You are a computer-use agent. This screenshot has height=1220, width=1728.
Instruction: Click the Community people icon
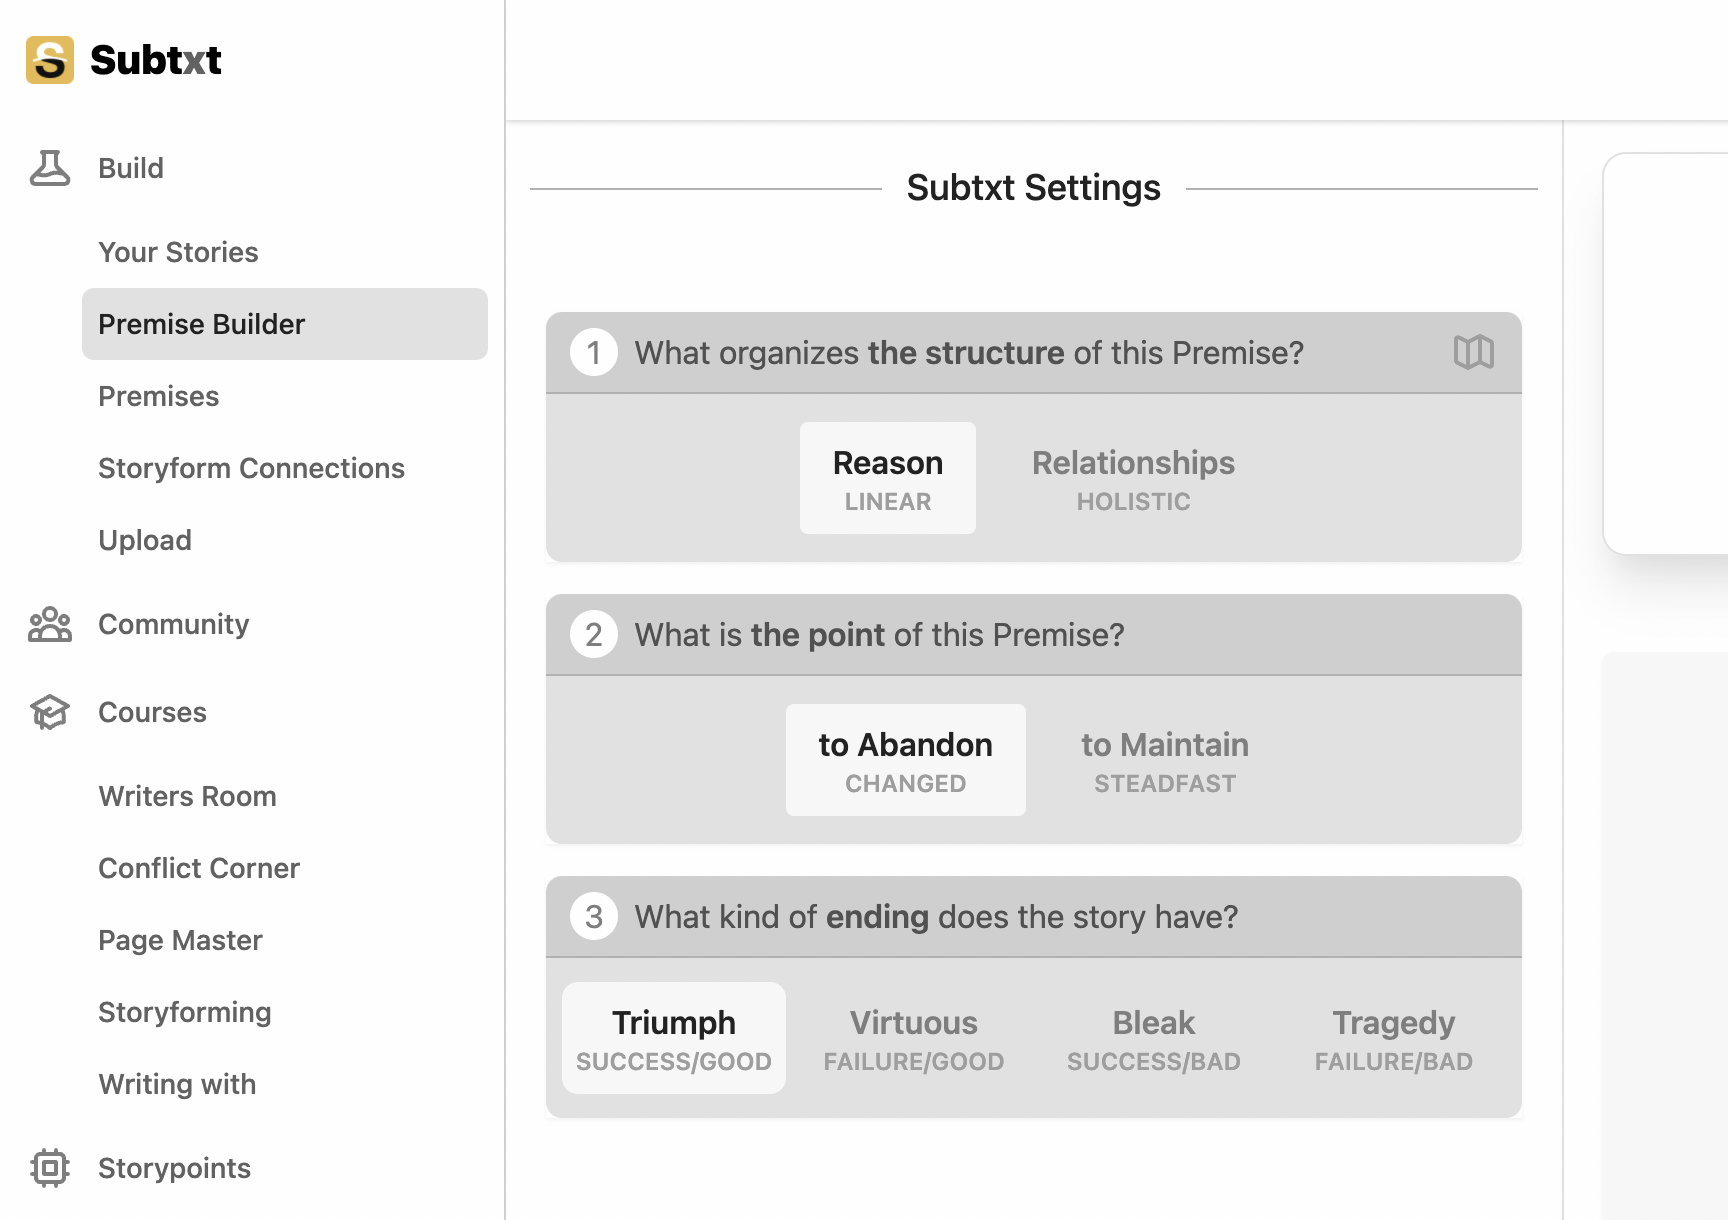click(50, 624)
